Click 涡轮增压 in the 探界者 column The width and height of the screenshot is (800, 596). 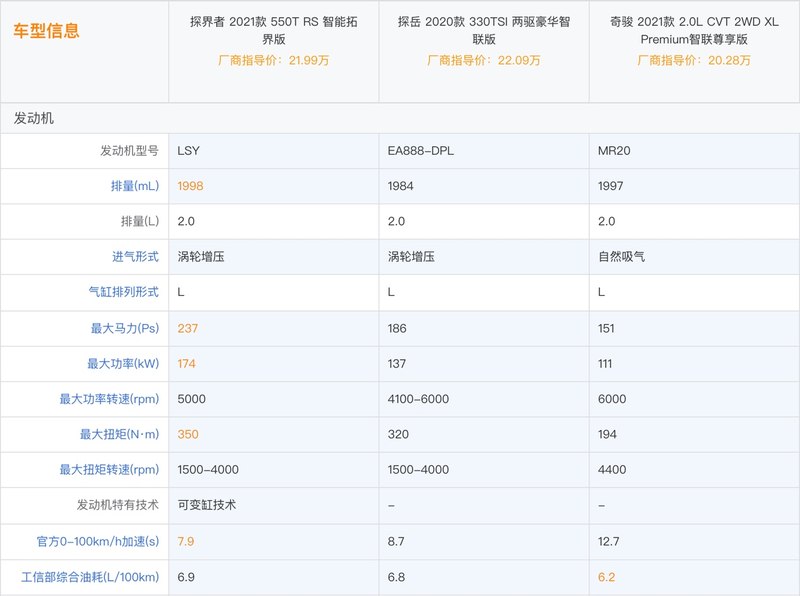tap(201, 257)
